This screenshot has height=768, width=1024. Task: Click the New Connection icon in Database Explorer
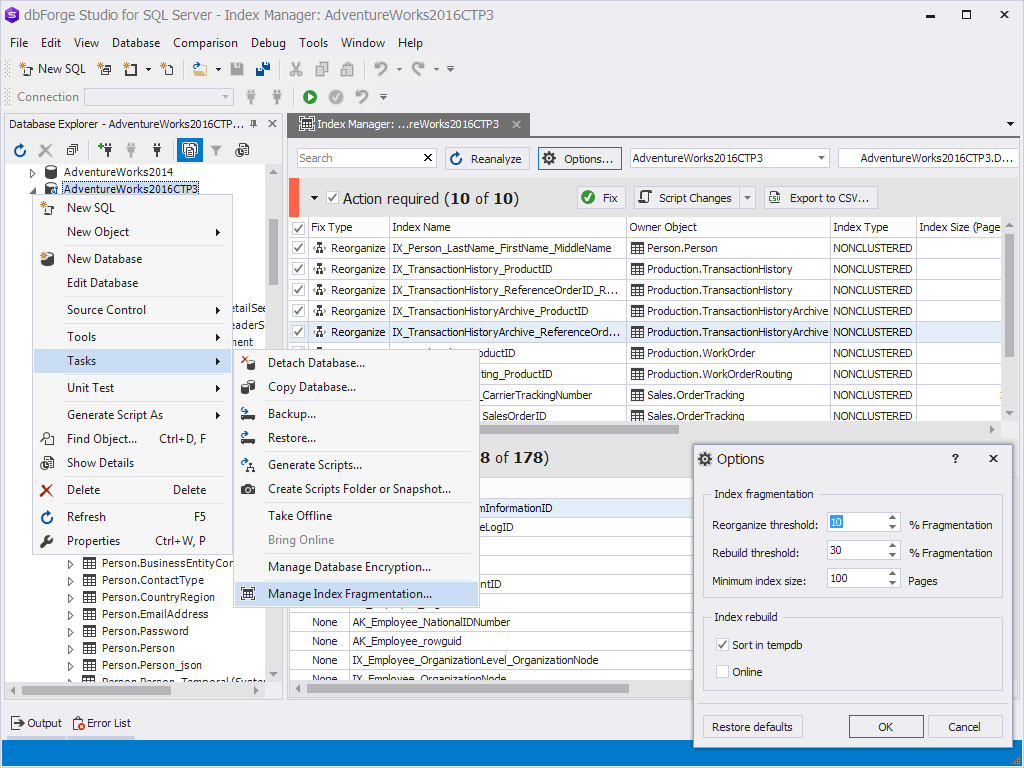107,150
